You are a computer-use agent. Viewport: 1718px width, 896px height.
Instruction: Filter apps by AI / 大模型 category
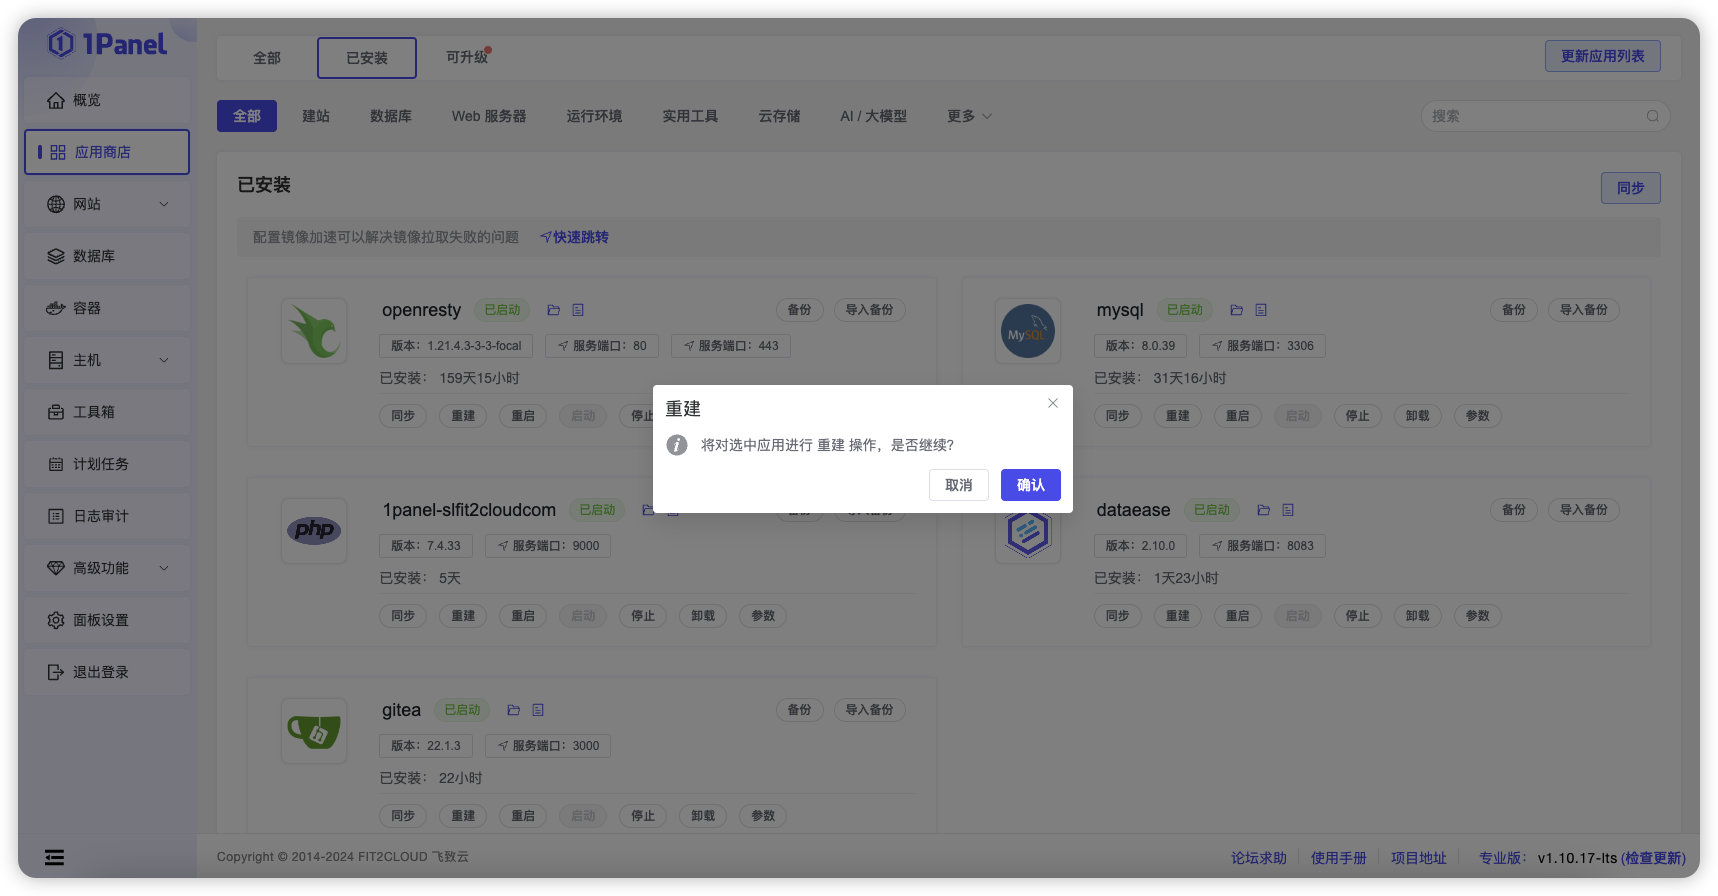click(x=873, y=116)
